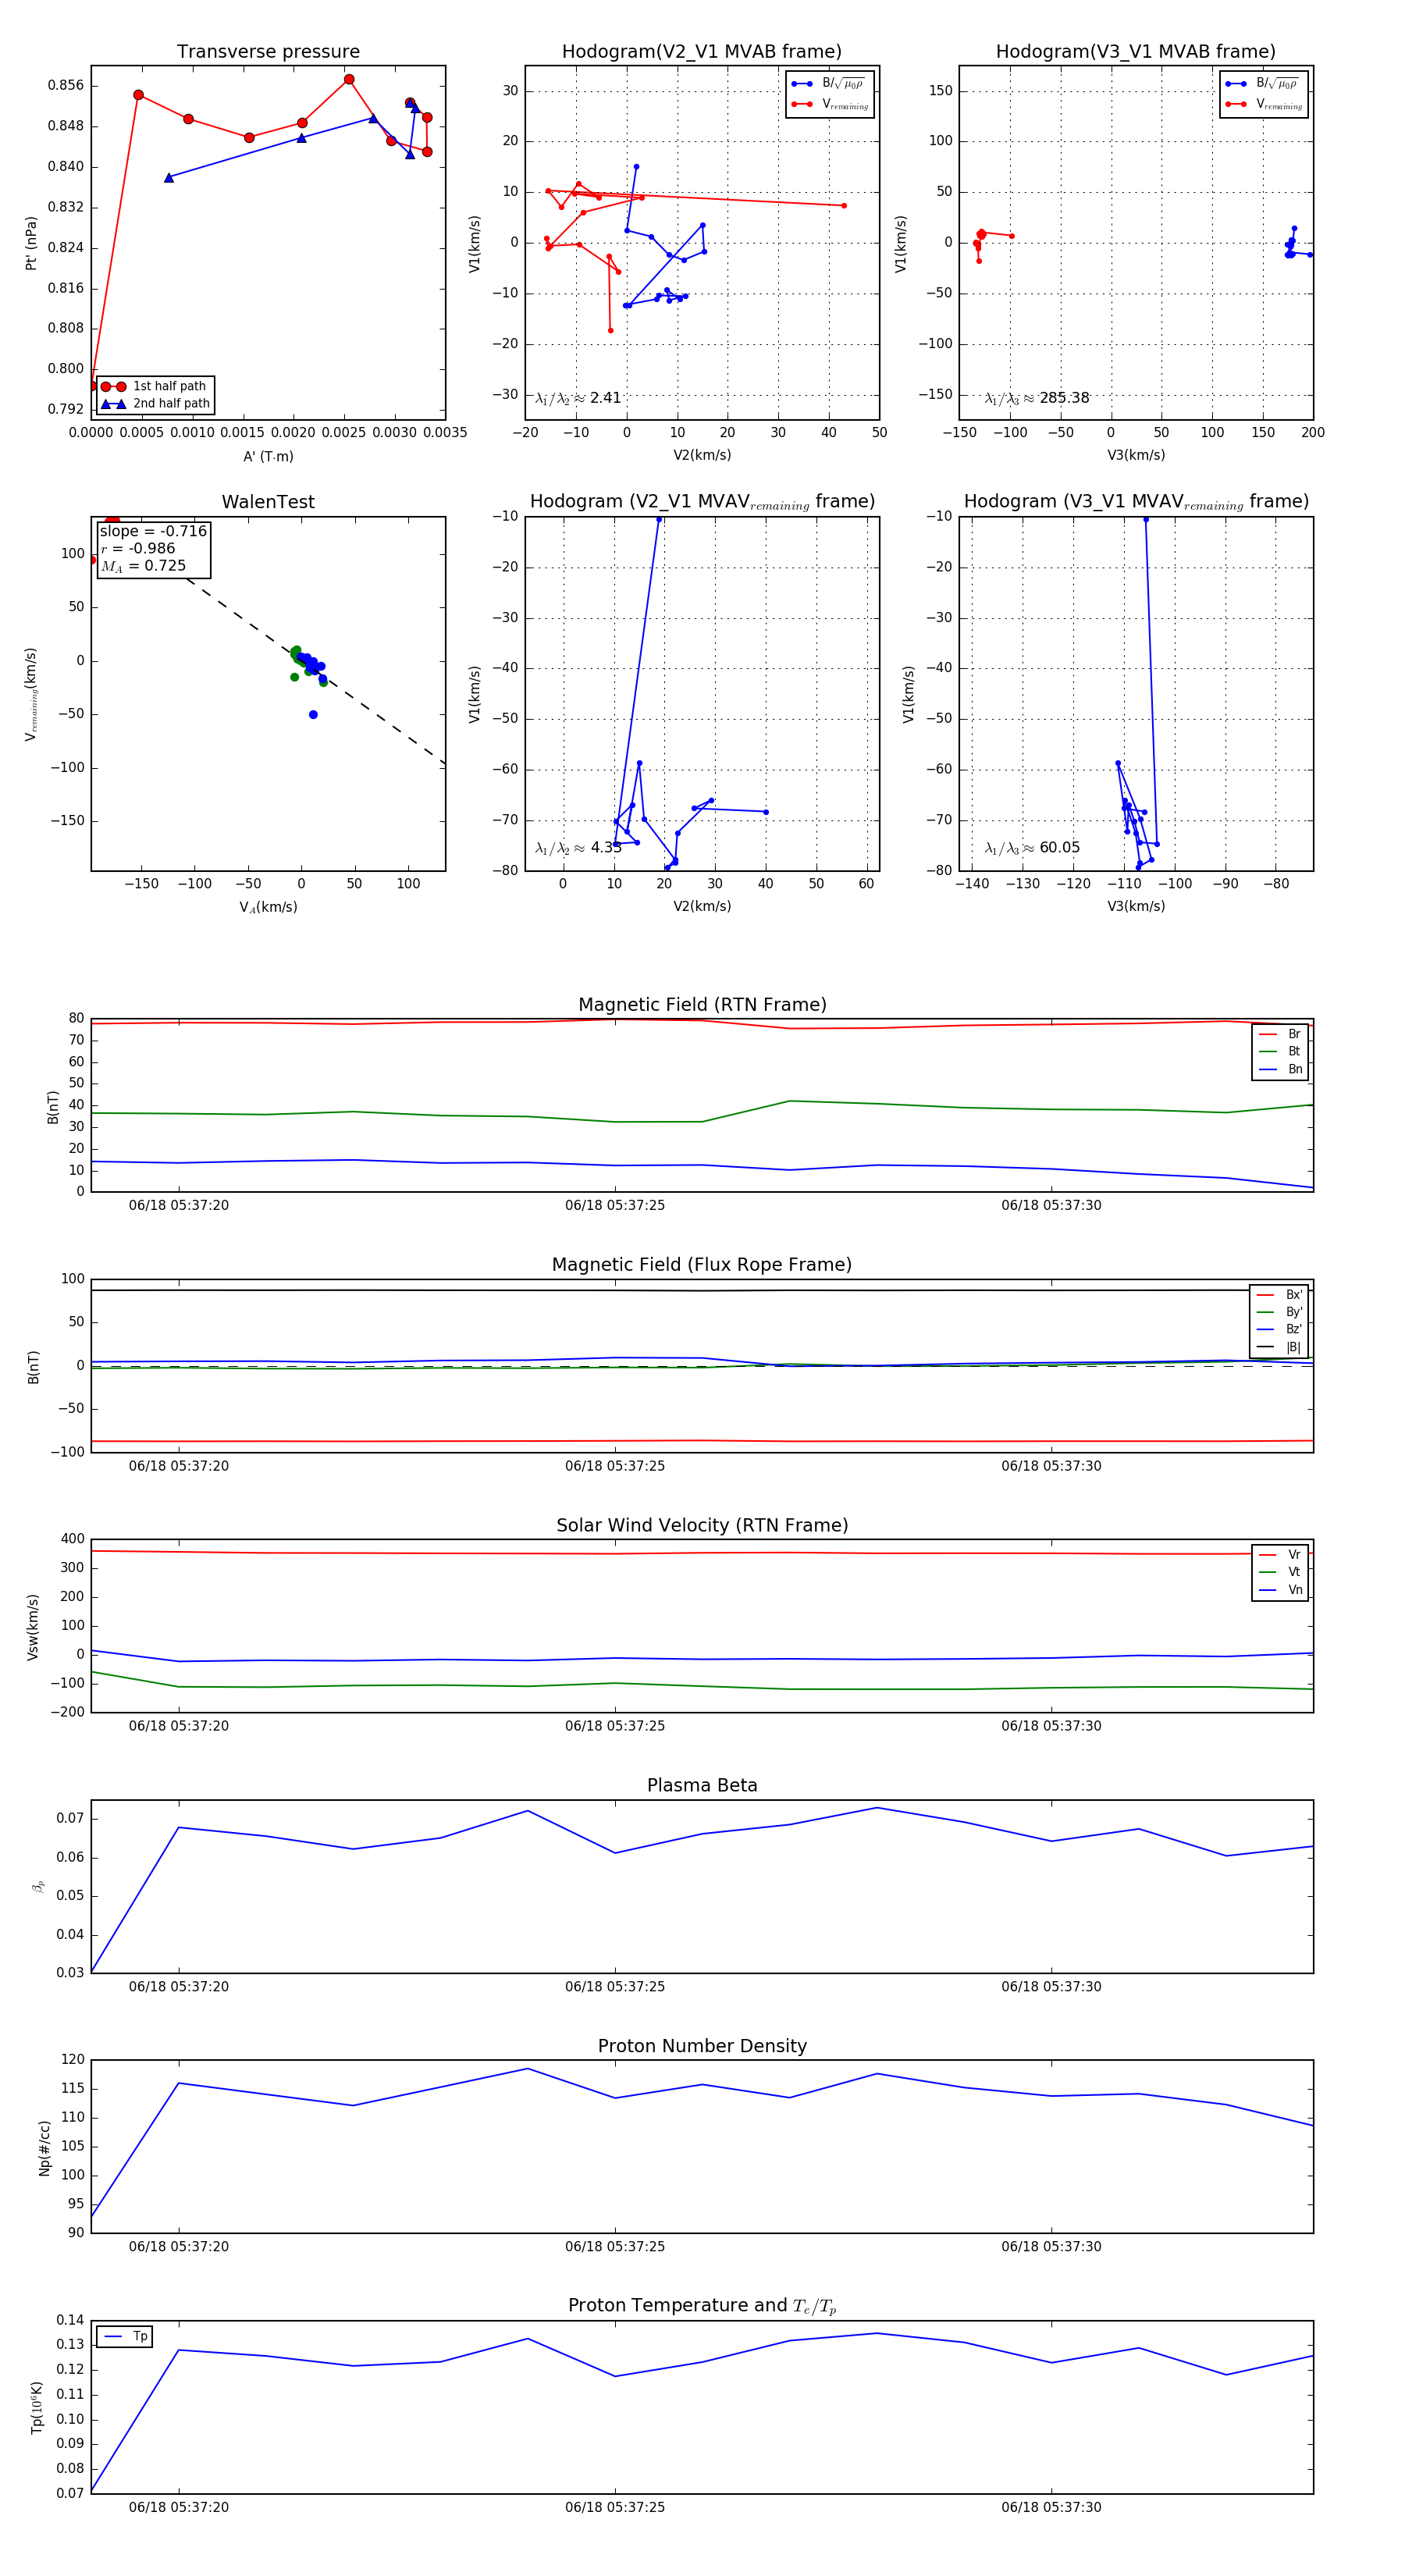Select the B/√μ0ρ legend entry in the V3_V1 MVAB hodogram
The height and width of the screenshot is (2576, 1405).
pyautogui.click(x=1263, y=84)
